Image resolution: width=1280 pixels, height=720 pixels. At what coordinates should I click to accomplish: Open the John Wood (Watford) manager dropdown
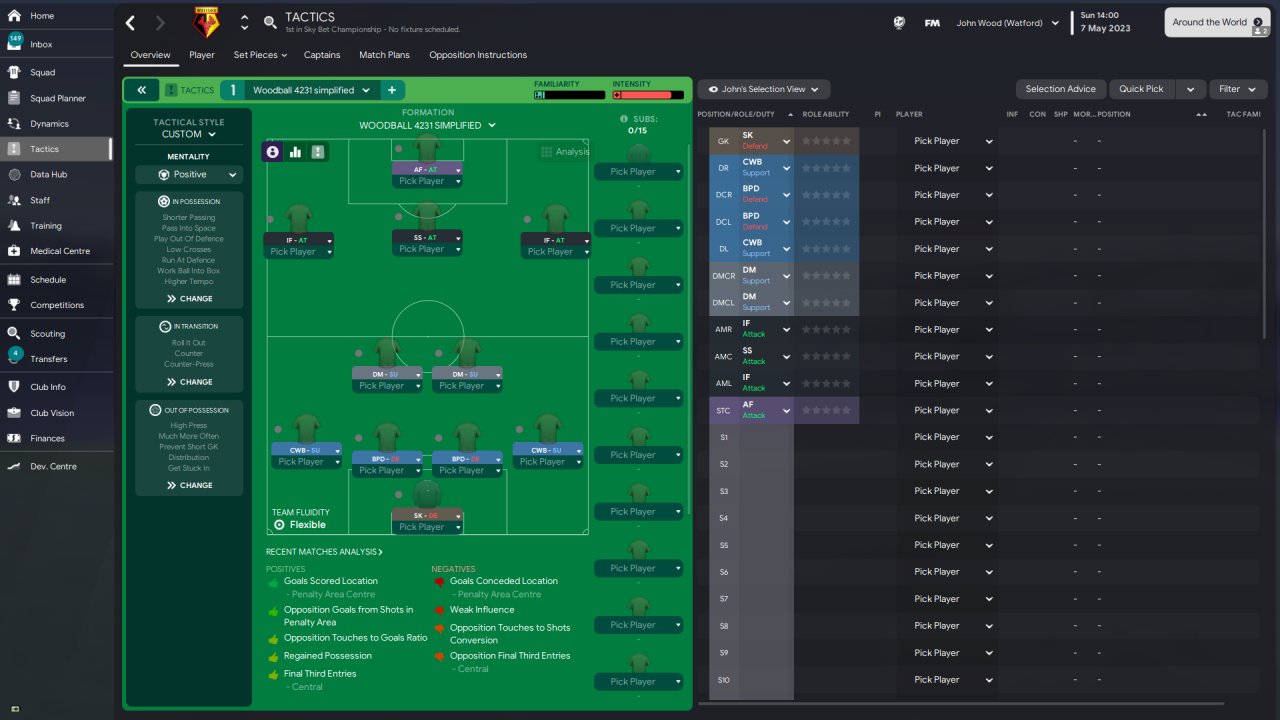tap(1007, 22)
